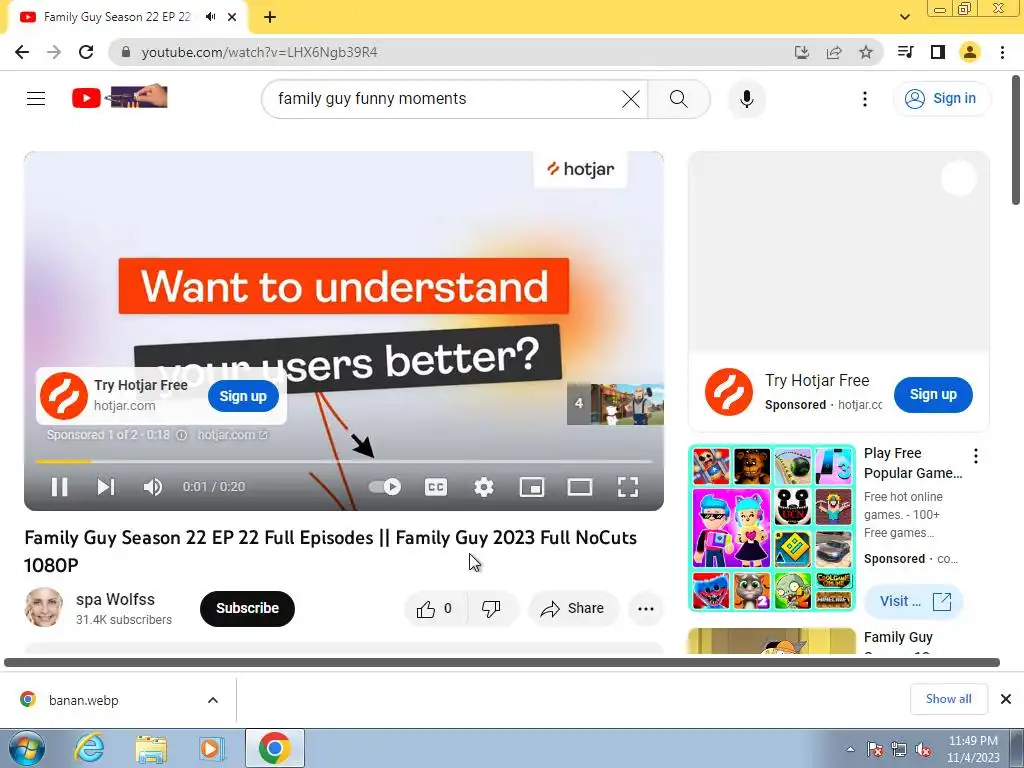The image size is (1024, 768).
Task: Expand banan.webp download options chevron
Action: click(213, 700)
